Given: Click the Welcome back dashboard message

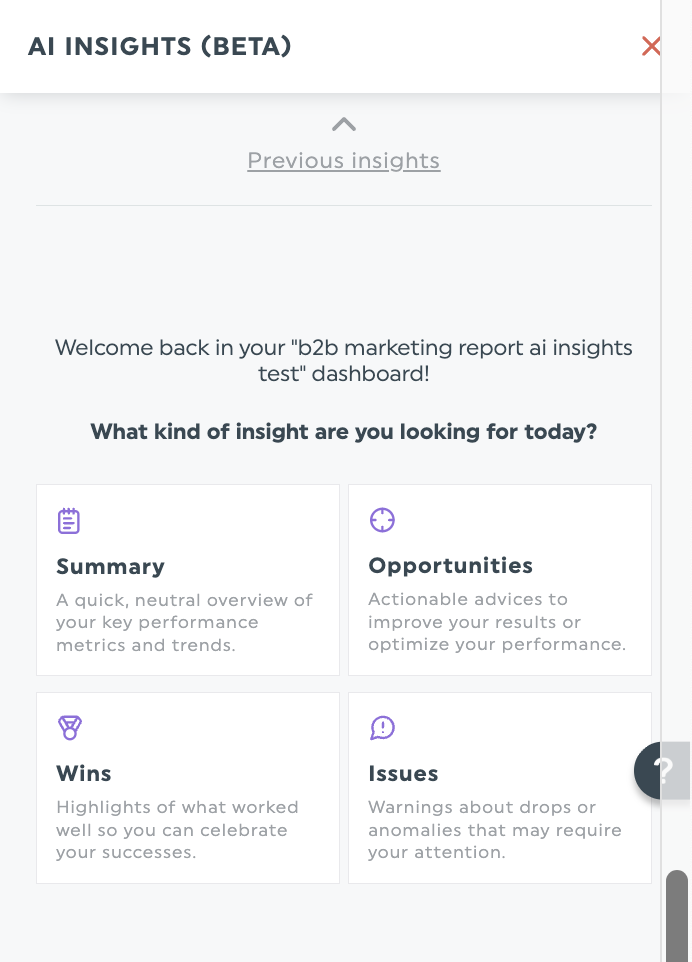Looking at the screenshot, I should (344, 360).
